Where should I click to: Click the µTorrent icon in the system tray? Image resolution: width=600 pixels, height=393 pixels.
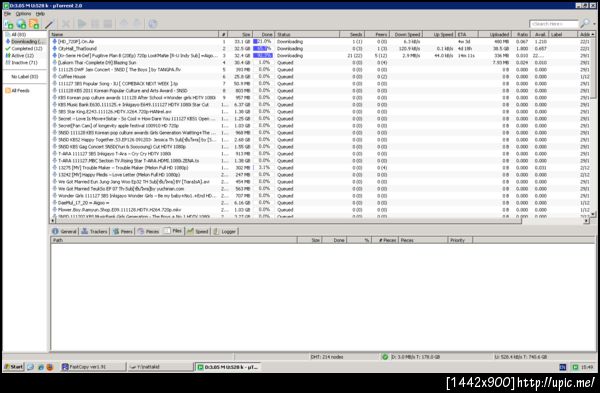tap(575, 367)
